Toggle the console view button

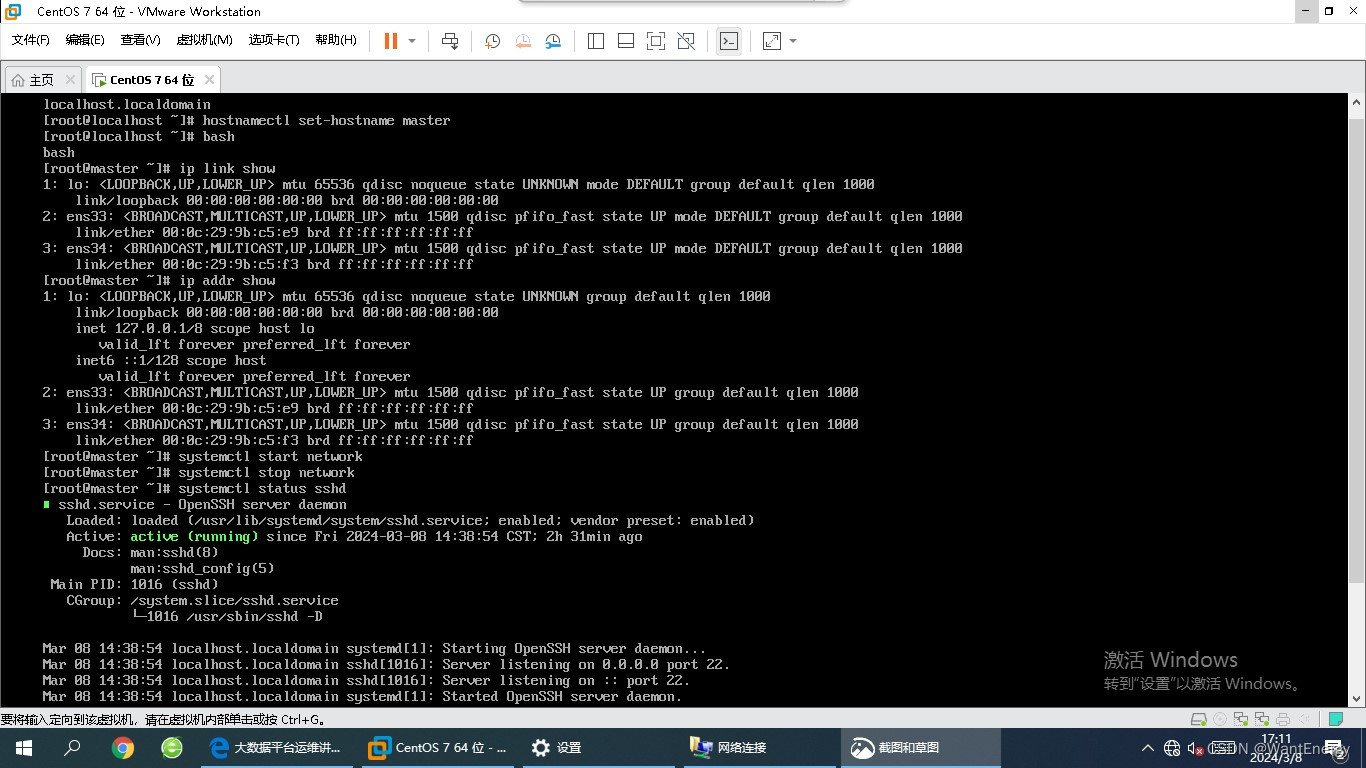729,41
